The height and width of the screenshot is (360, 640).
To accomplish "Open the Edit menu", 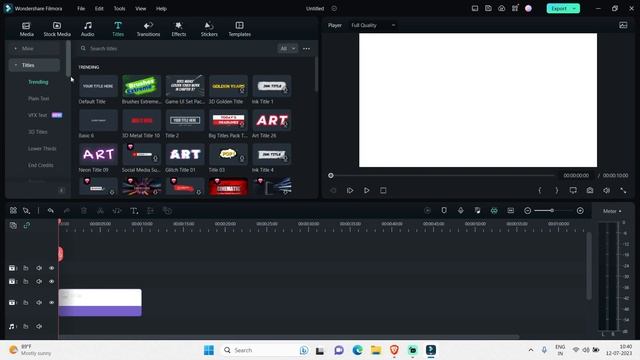I will click(99, 9).
